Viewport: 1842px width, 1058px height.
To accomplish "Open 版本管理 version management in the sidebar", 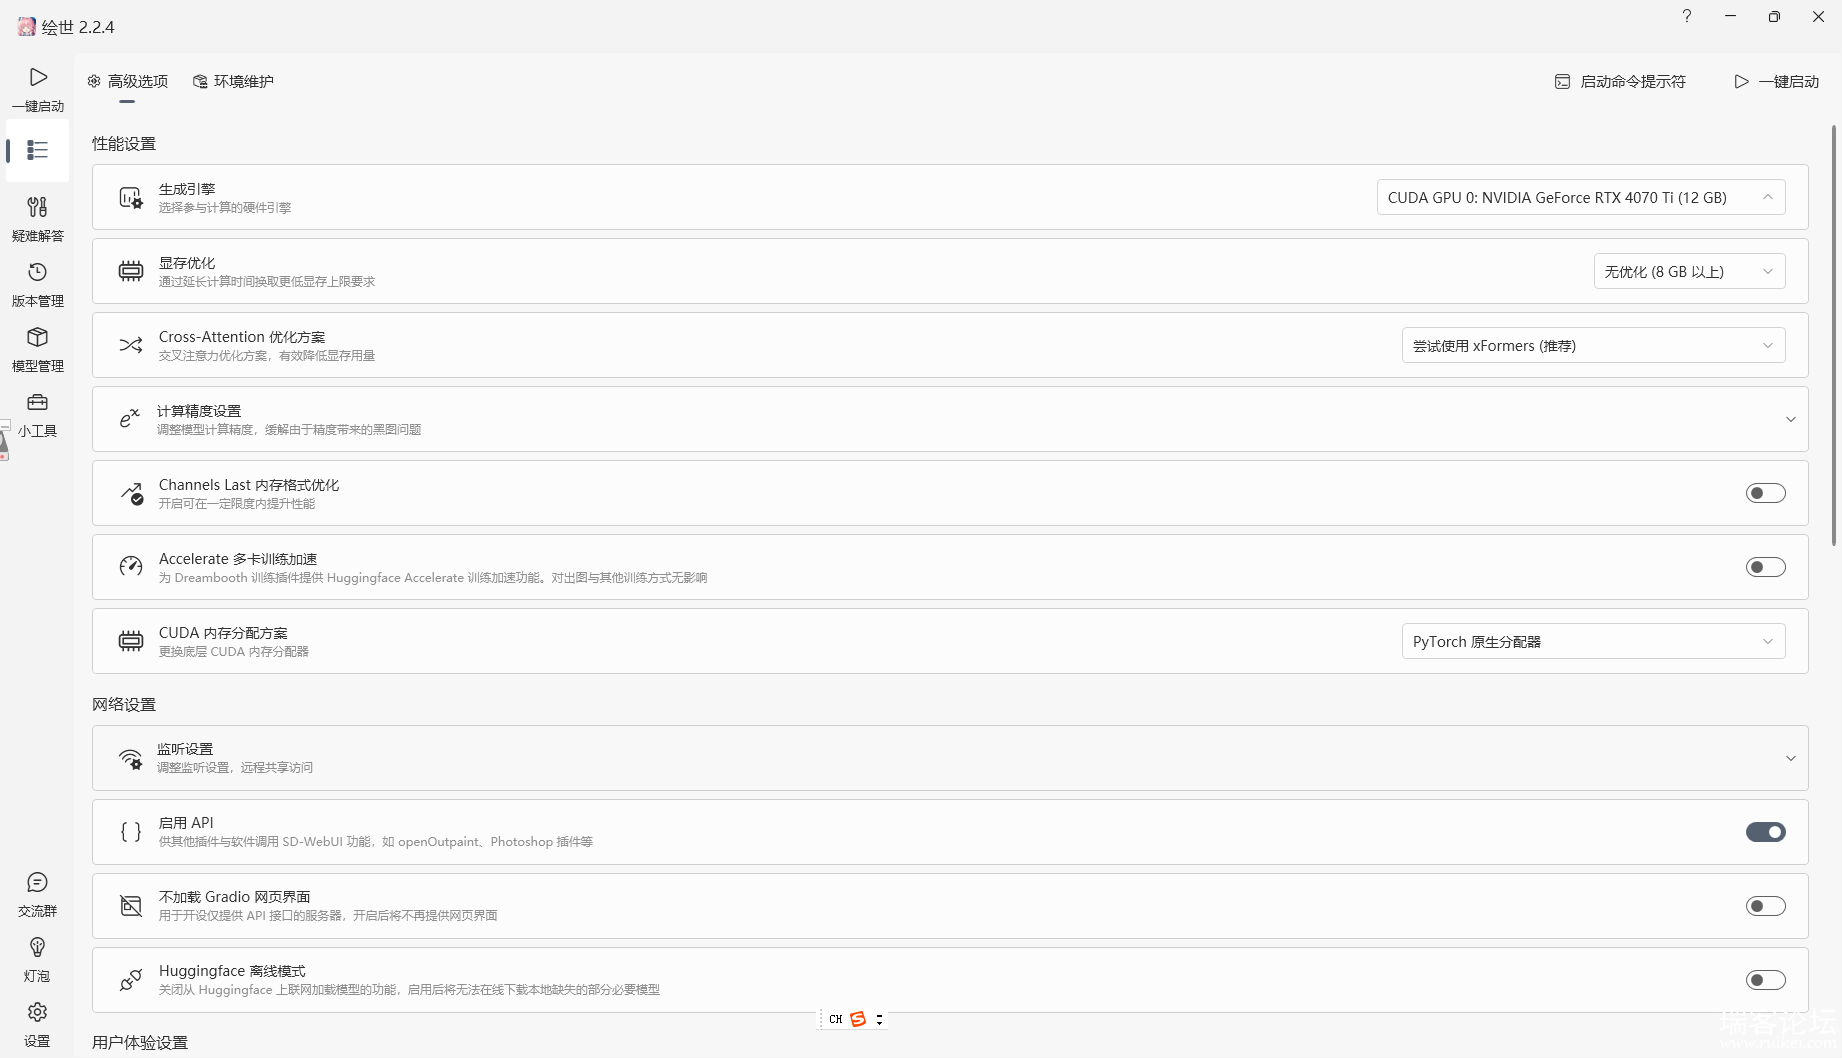I will pyautogui.click(x=38, y=284).
